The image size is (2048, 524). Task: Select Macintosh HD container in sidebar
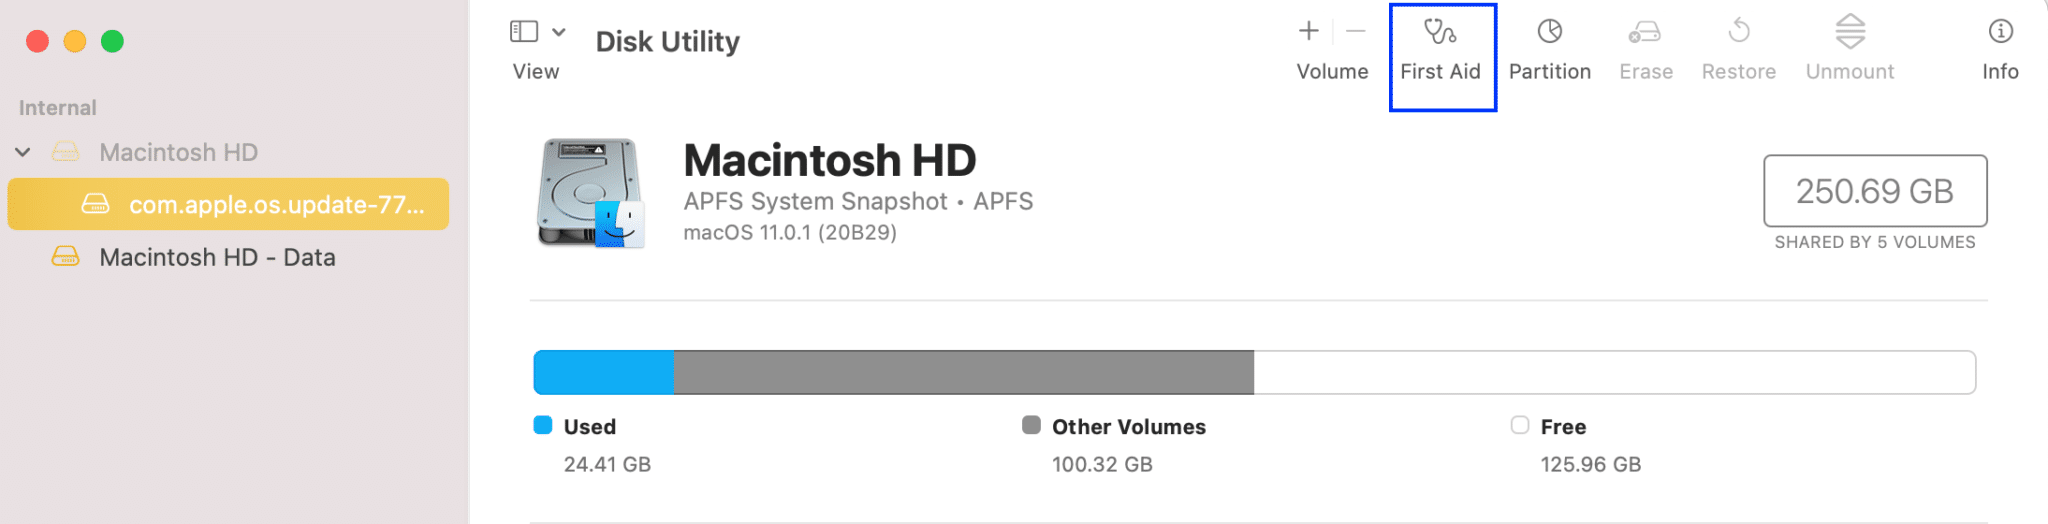(178, 152)
